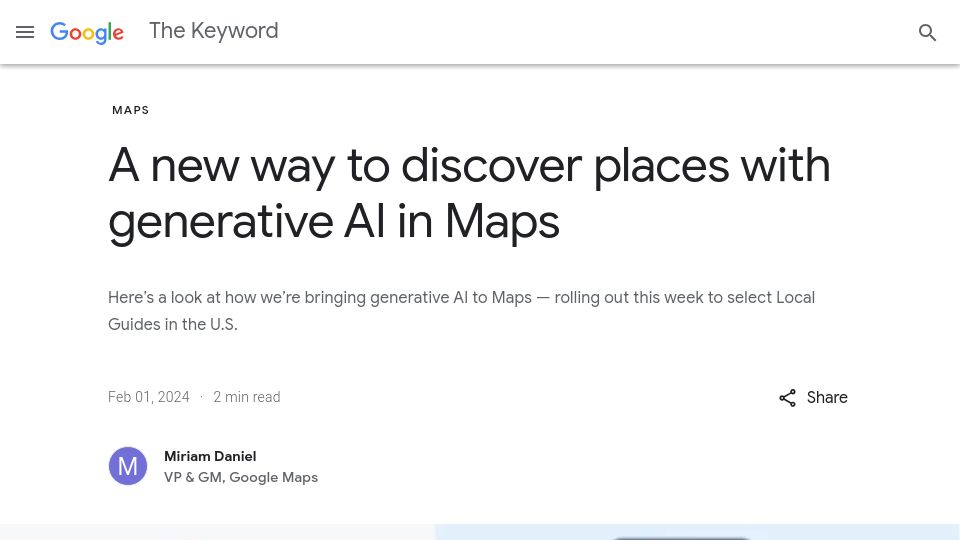The width and height of the screenshot is (960, 540).
Task: Open The Keyword blog home link
Action: 214,31
